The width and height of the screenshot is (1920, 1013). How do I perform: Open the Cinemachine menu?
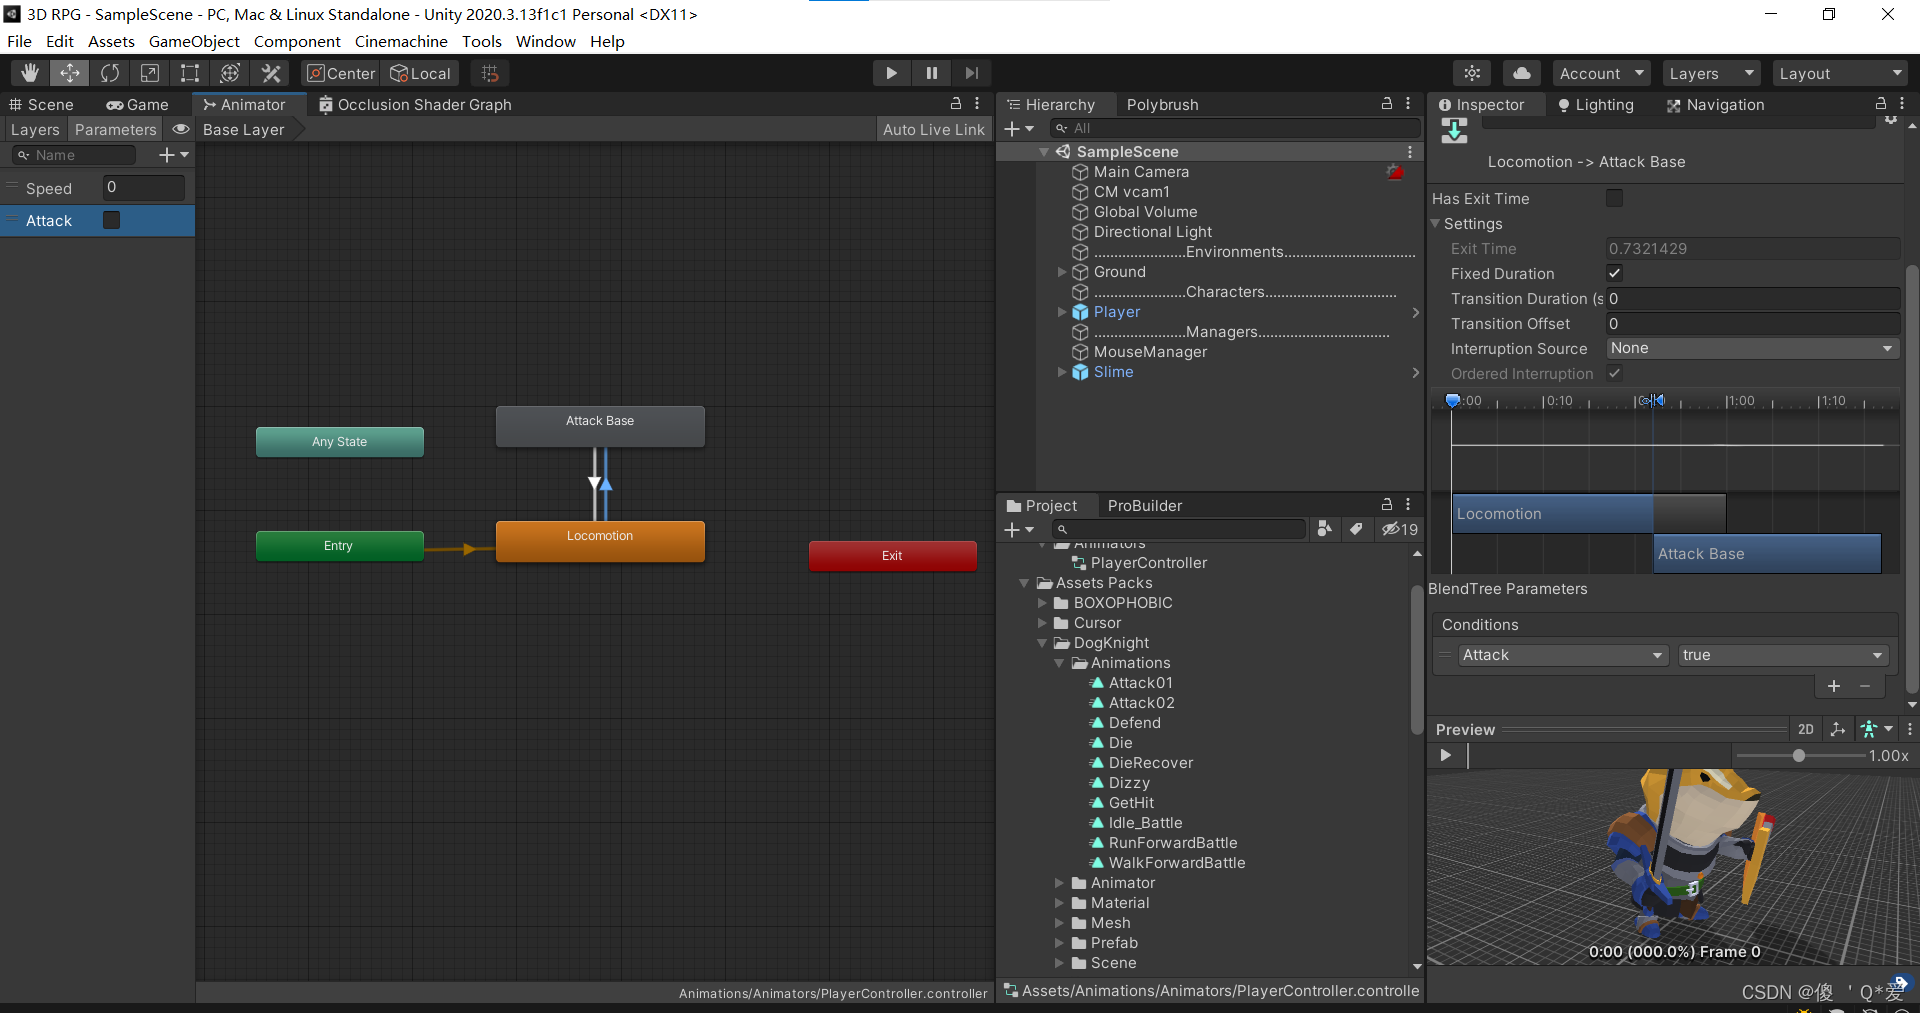point(400,41)
